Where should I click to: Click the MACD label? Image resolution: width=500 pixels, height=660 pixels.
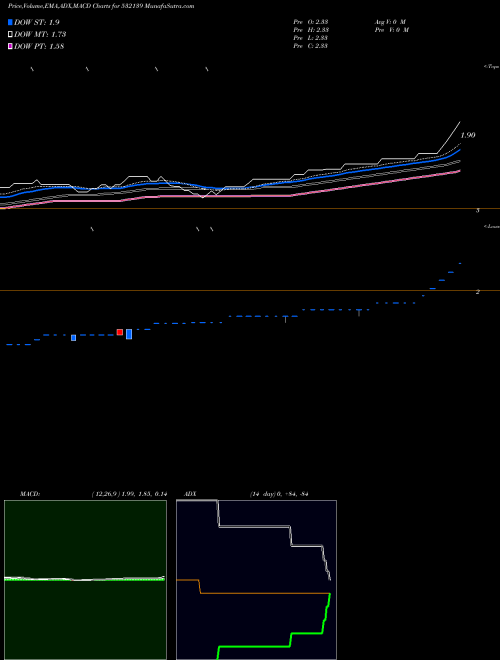[x=30, y=494]
